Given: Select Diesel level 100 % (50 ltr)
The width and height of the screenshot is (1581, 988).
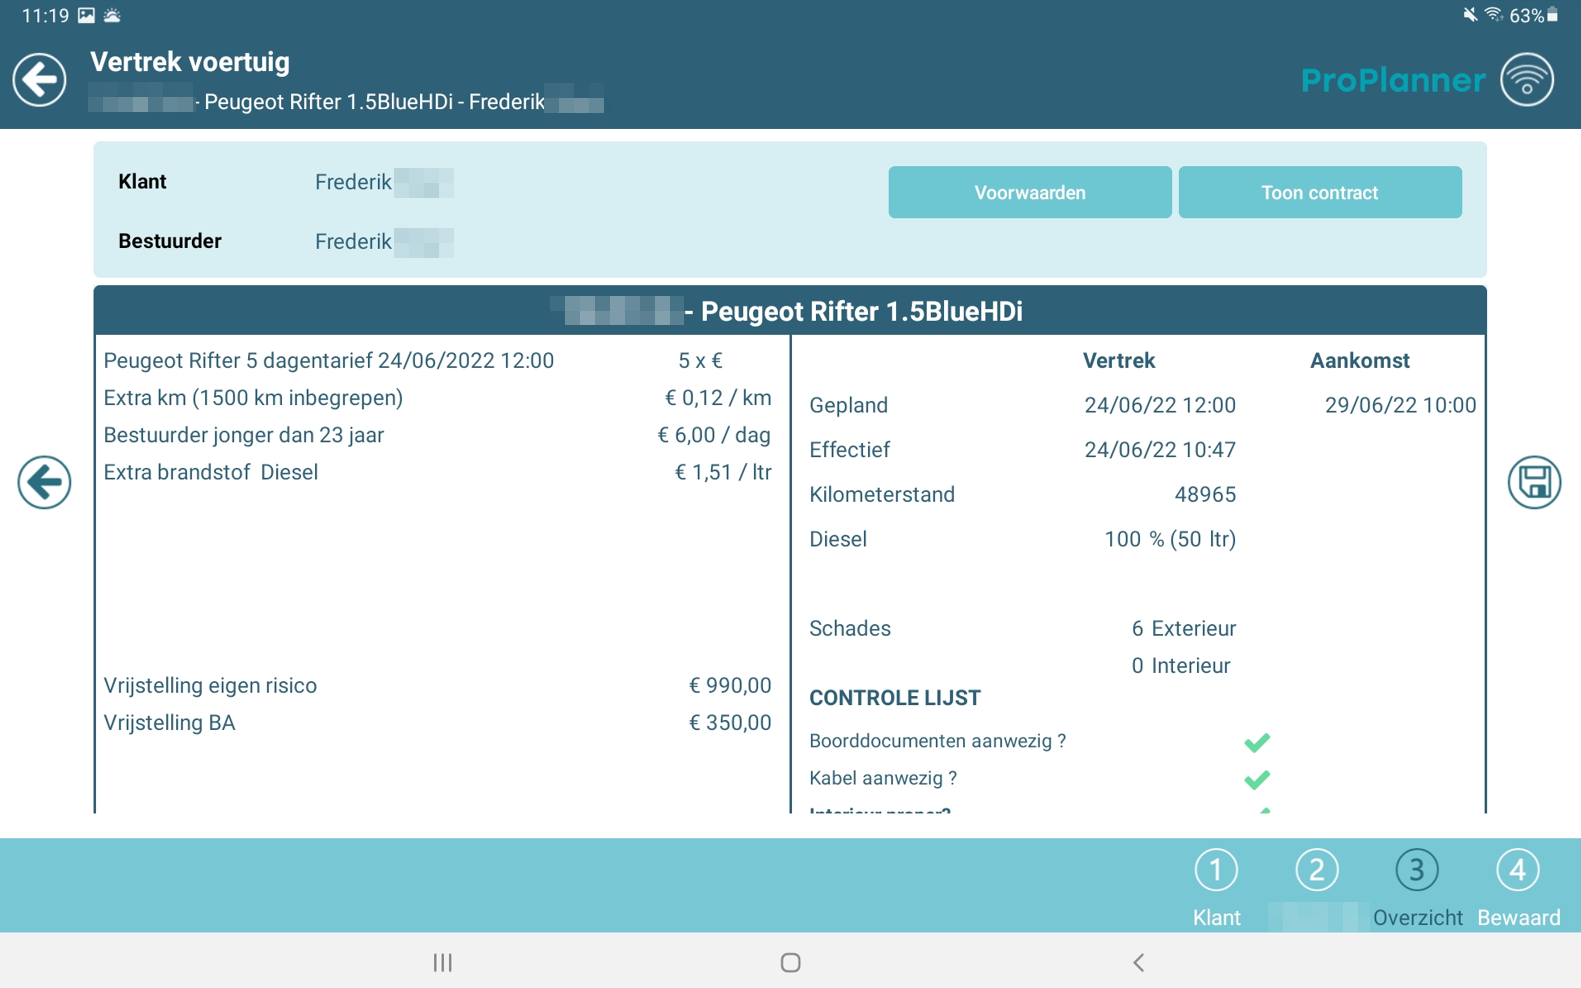Looking at the screenshot, I should 1170,540.
